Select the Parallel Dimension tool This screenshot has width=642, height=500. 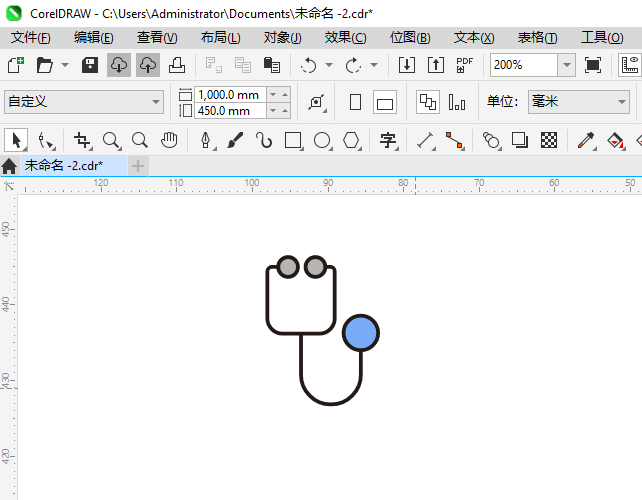[x=425, y=140]
